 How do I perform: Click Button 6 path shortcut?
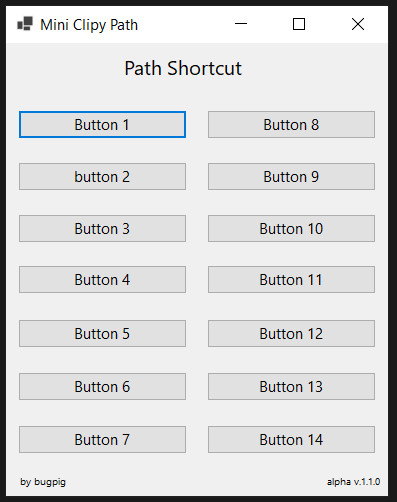(102, 387)
